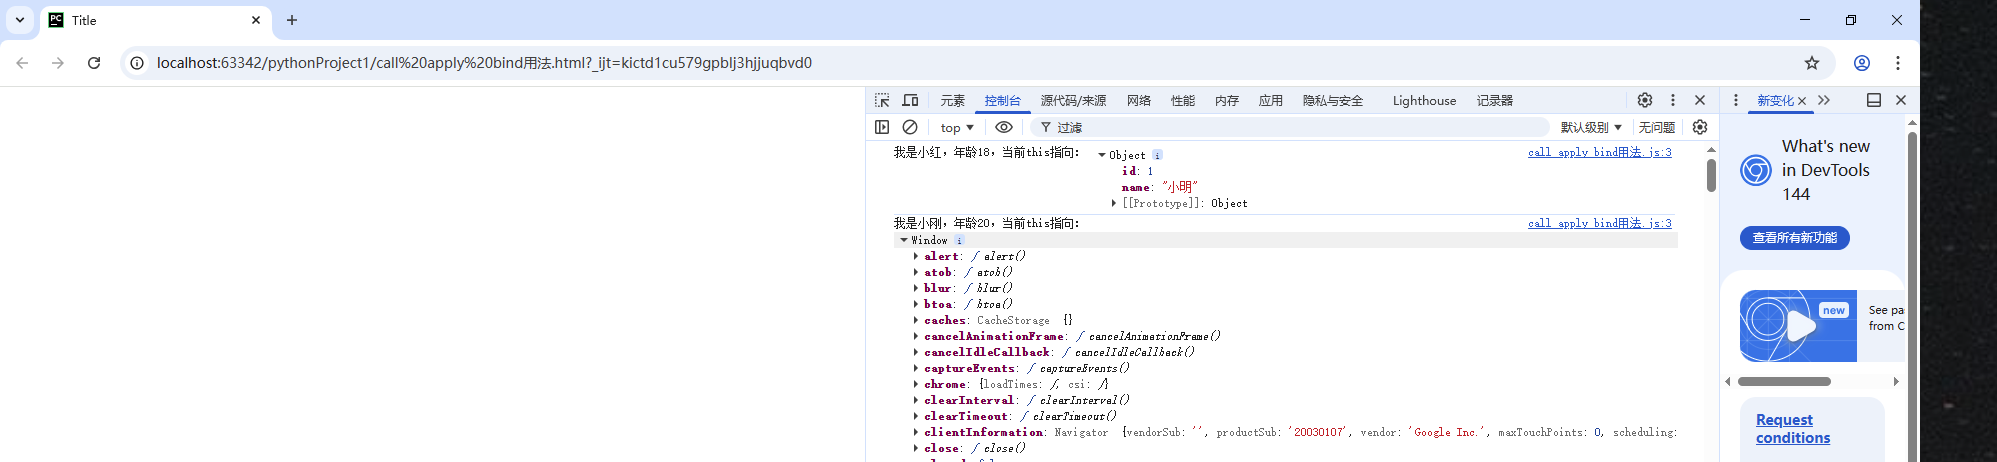Collapse the Object entry in console
1997x462 pixels.
click(x=1102, y=155)
